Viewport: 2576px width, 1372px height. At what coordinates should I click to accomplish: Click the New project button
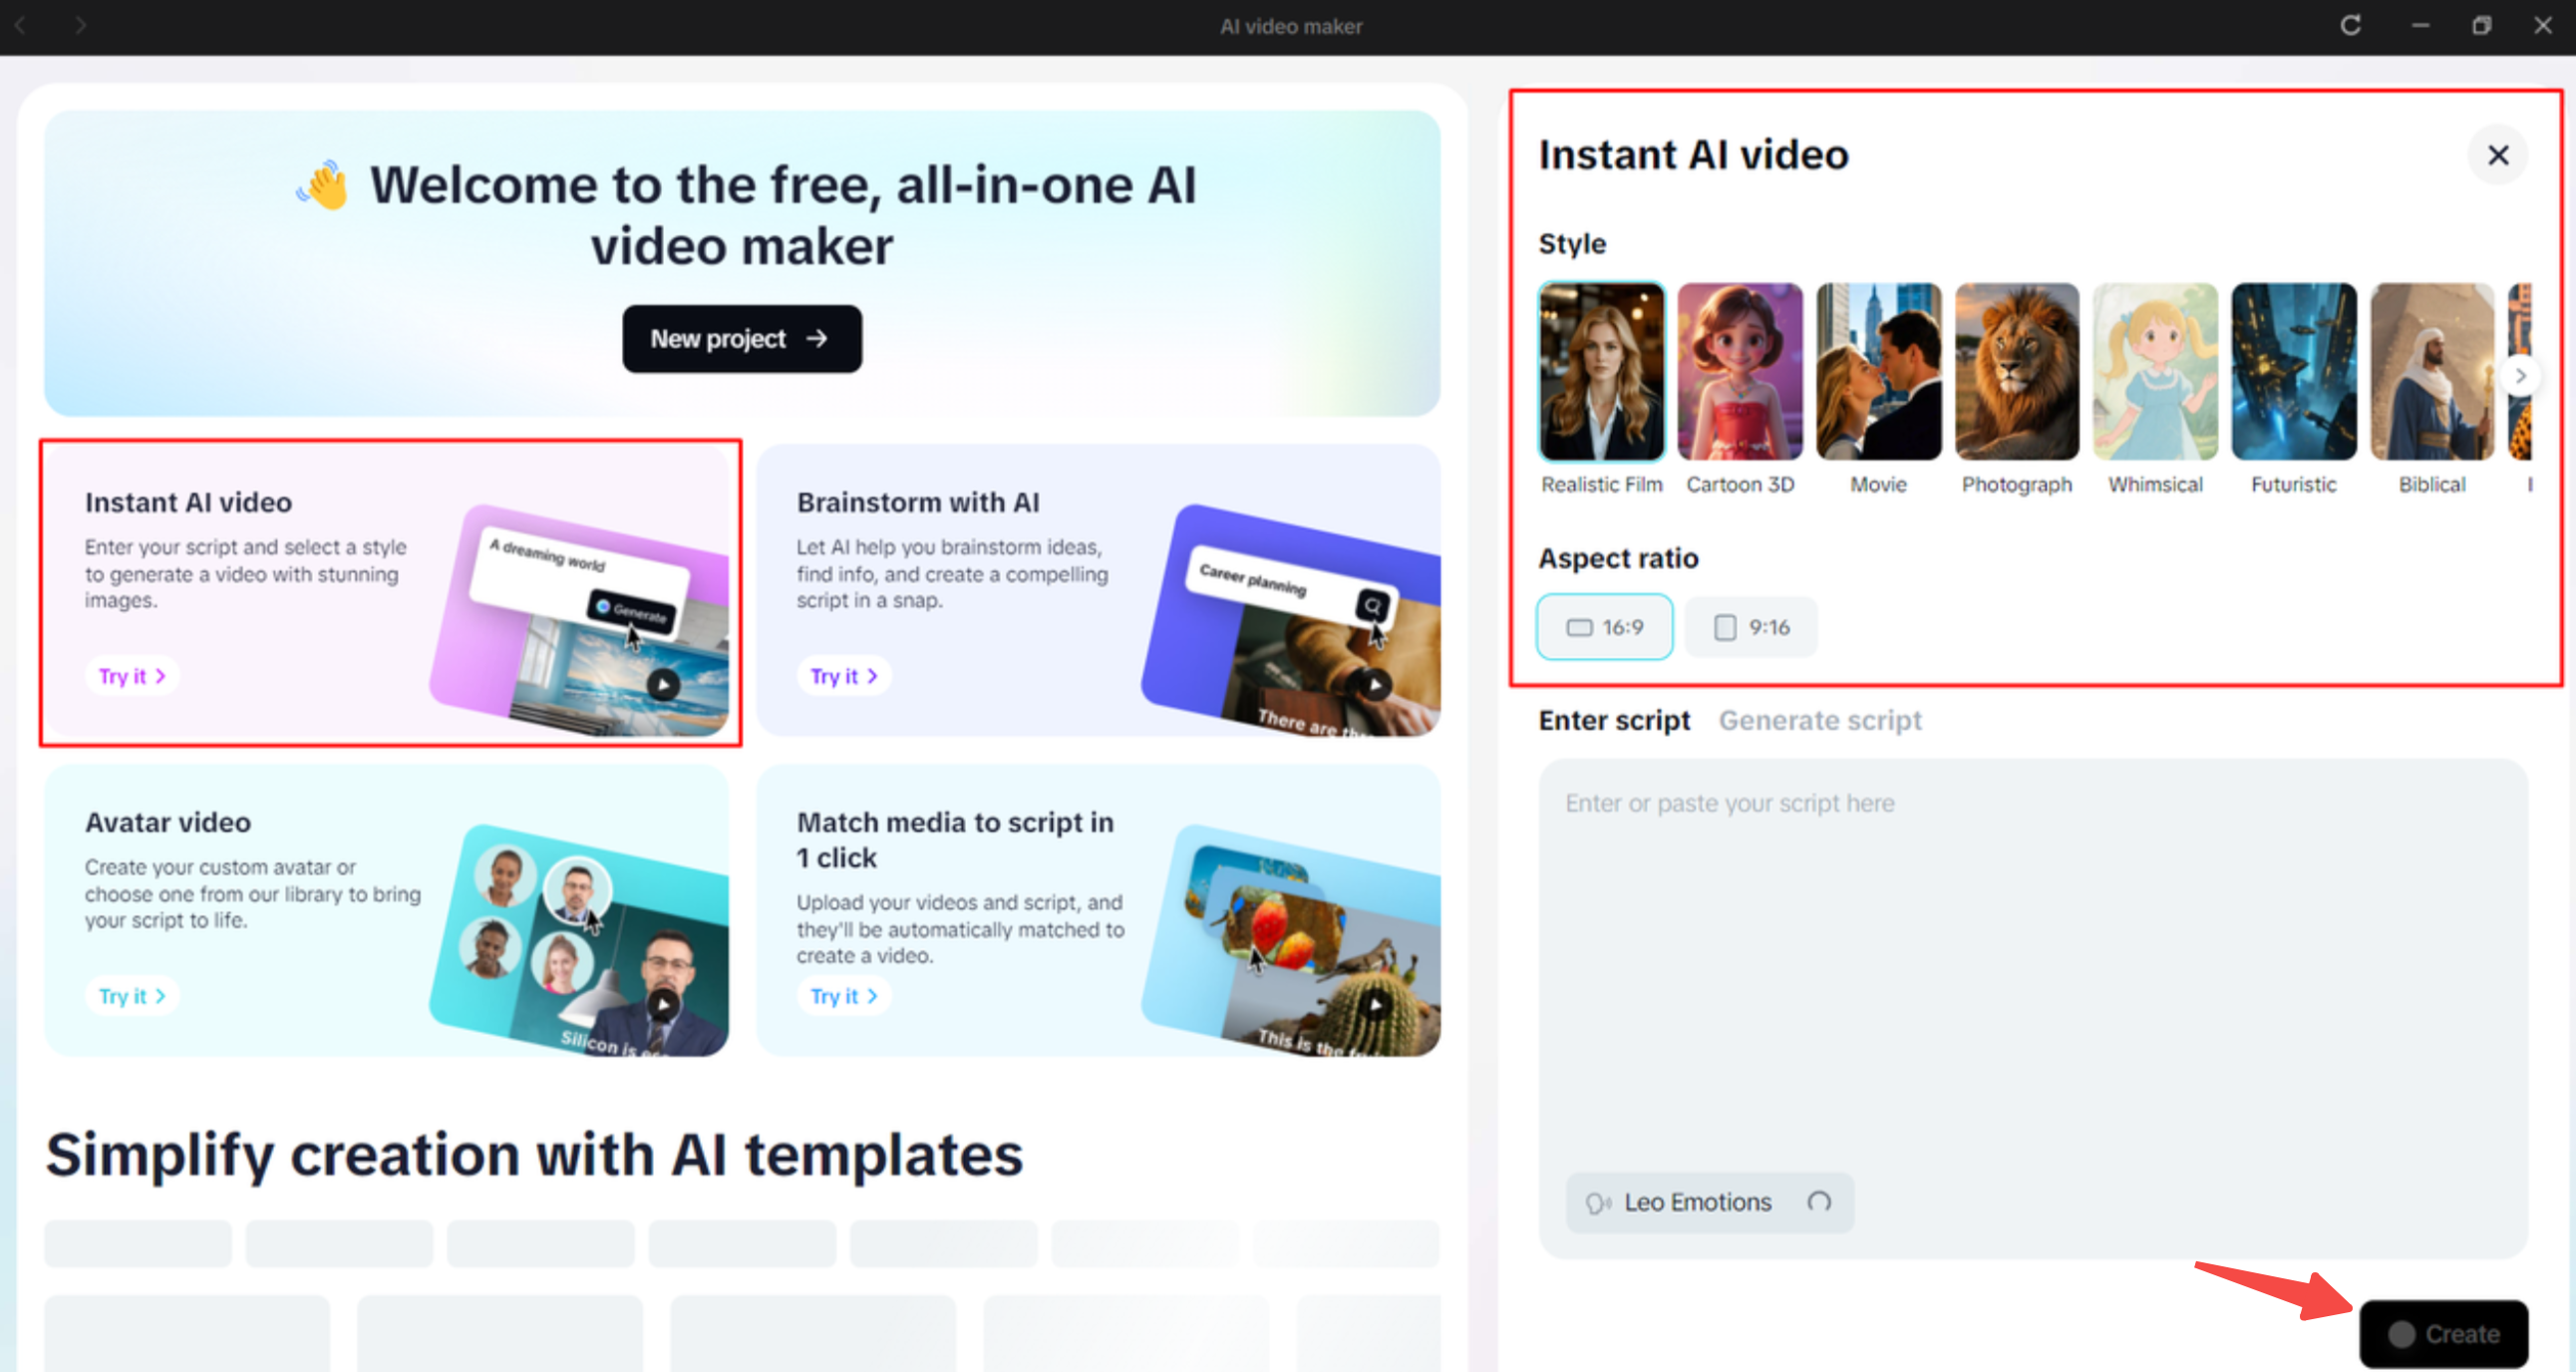pyautogui.click(x=742, y=339)
